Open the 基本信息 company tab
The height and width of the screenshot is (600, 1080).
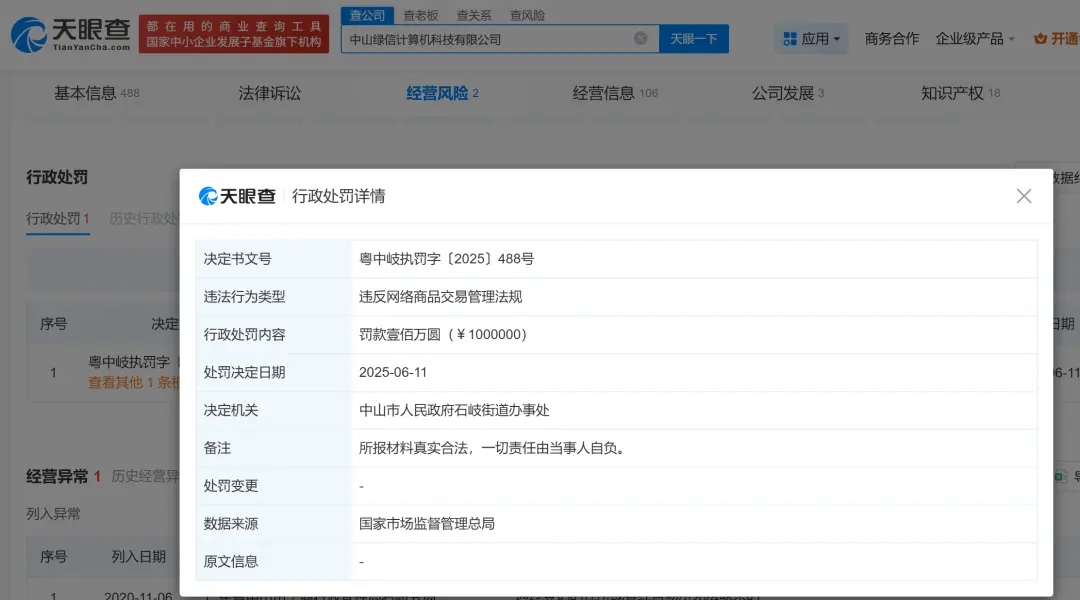click(x=85, y=91)
